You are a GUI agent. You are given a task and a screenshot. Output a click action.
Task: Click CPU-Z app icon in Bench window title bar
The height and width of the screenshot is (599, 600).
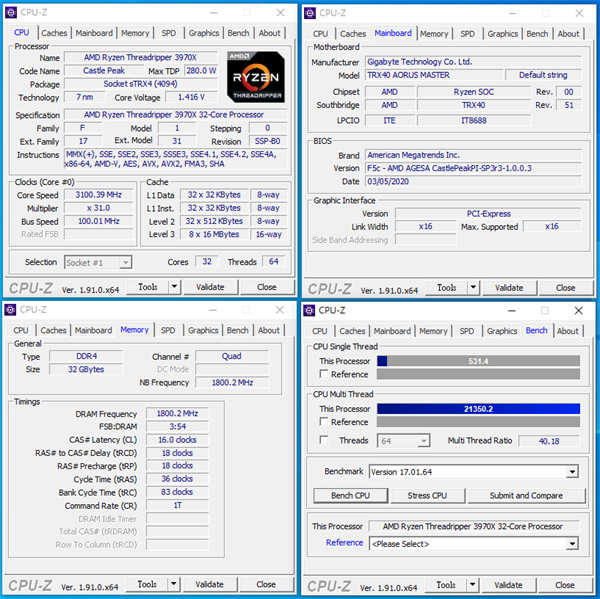point(309,310)
